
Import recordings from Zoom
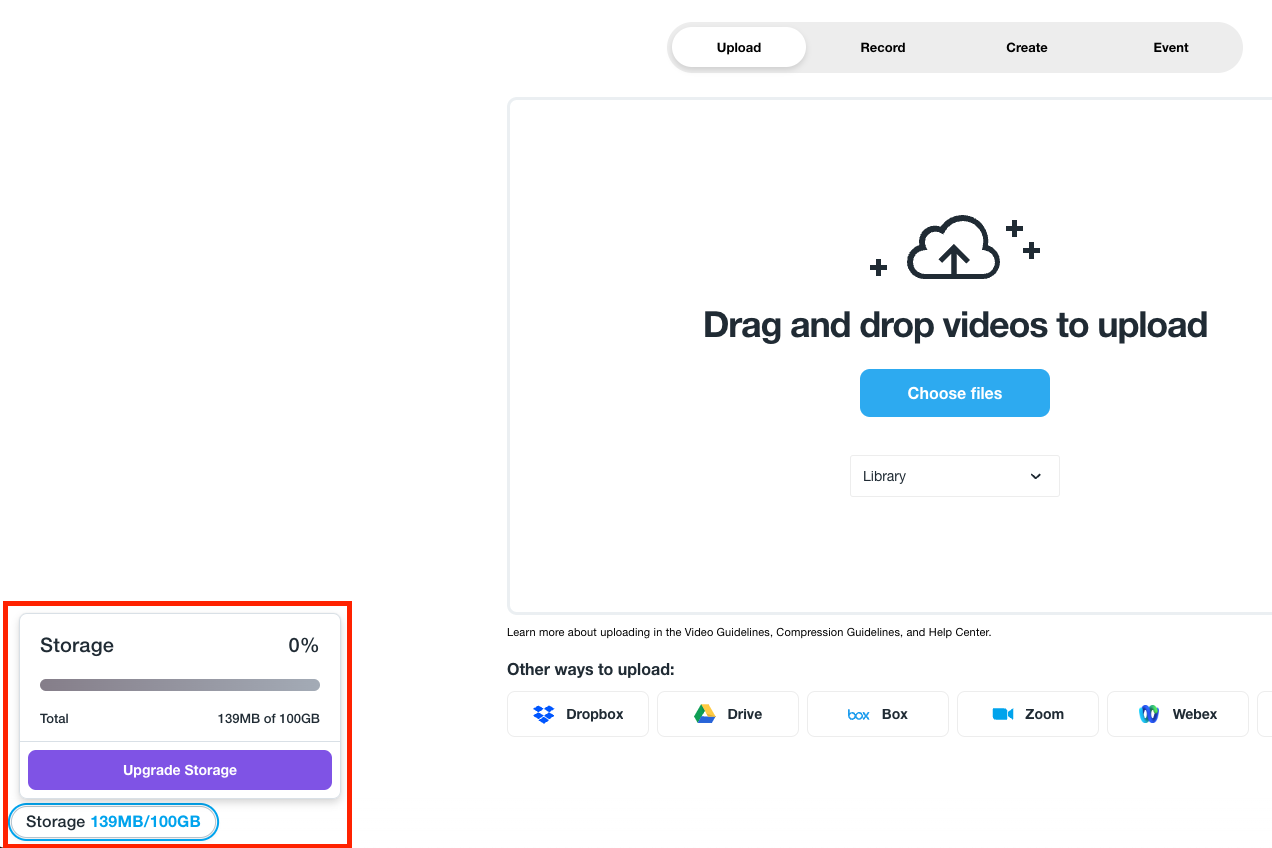point(1028,714)
